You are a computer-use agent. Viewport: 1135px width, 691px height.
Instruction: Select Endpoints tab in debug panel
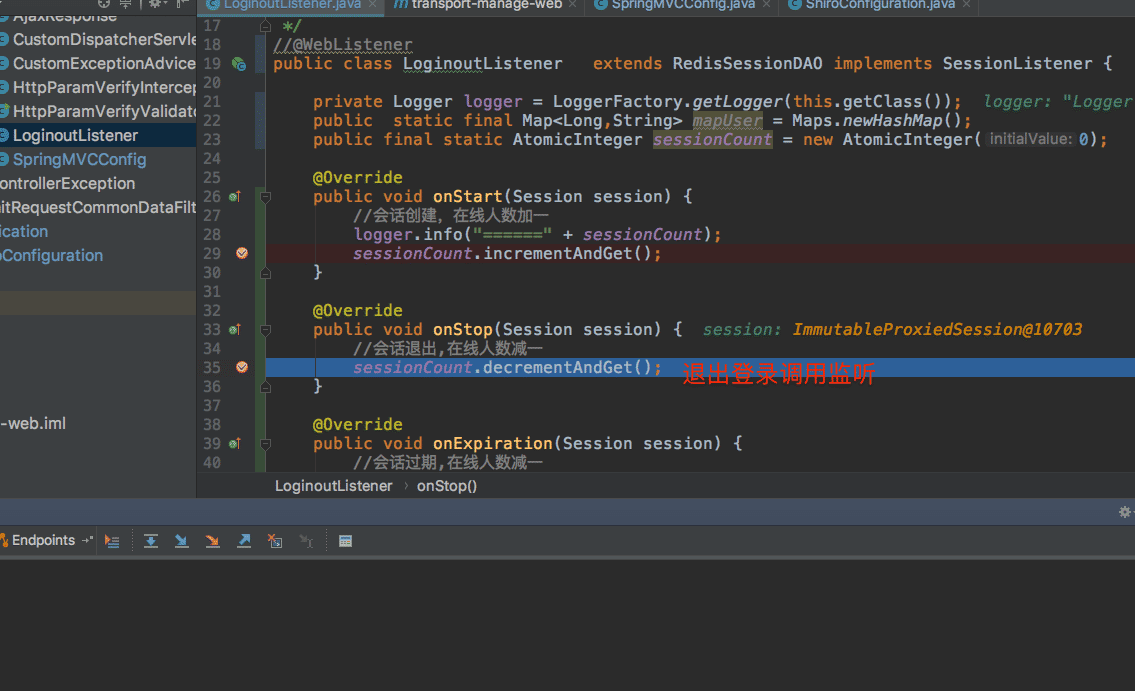pyautogui.click(x=43, y=541)
